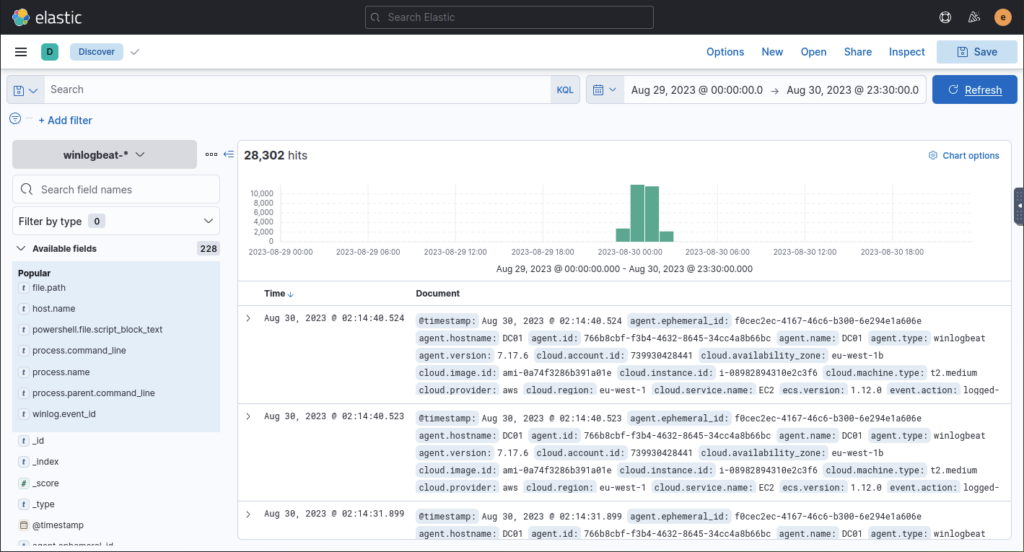Open index pattern options ellipsis

[211, 154]
